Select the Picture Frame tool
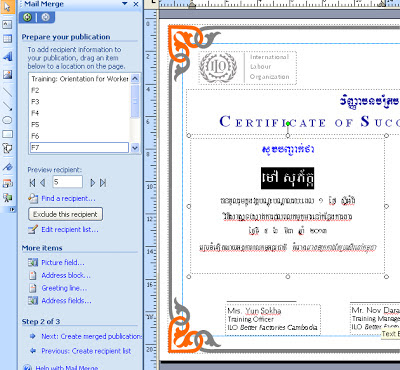Viewport: 400px width, 370px height. [7, 74]
